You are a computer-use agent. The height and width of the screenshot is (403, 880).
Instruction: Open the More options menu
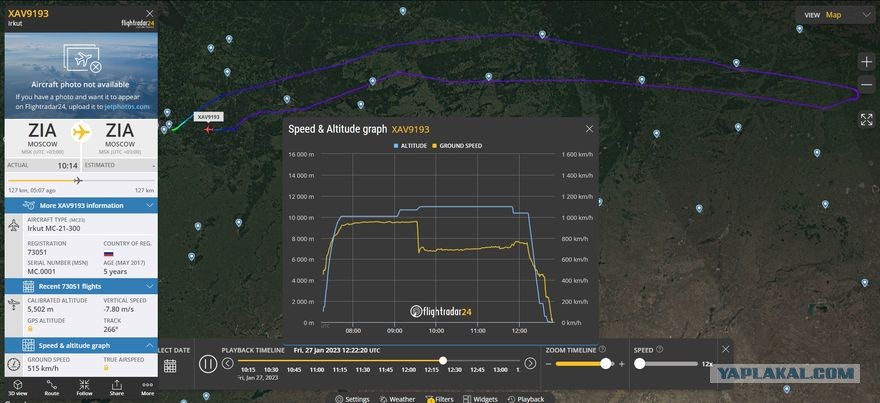[148, 388]
